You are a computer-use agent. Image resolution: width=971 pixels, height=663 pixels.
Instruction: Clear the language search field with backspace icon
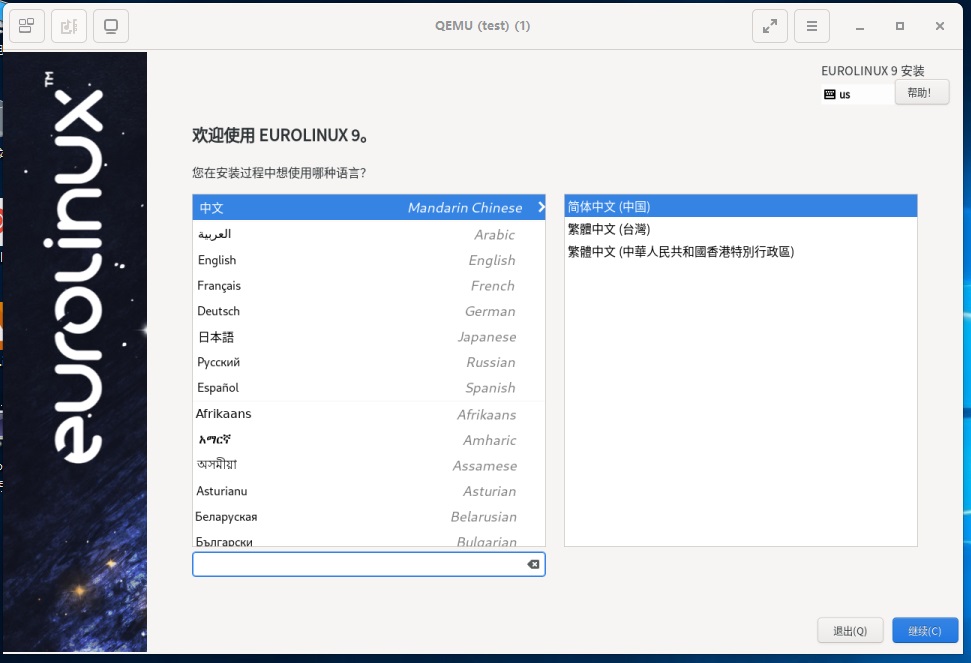point(533,564)
